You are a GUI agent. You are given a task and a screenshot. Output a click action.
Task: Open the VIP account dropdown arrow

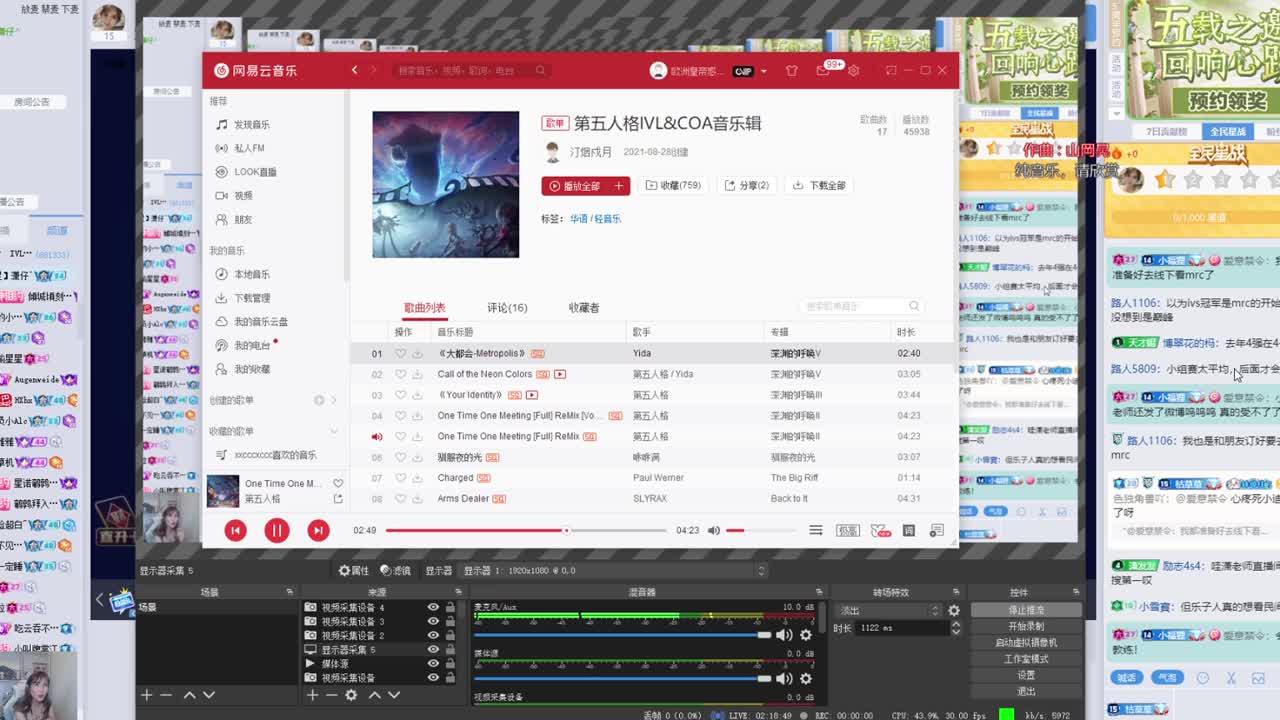click(764, 70)
